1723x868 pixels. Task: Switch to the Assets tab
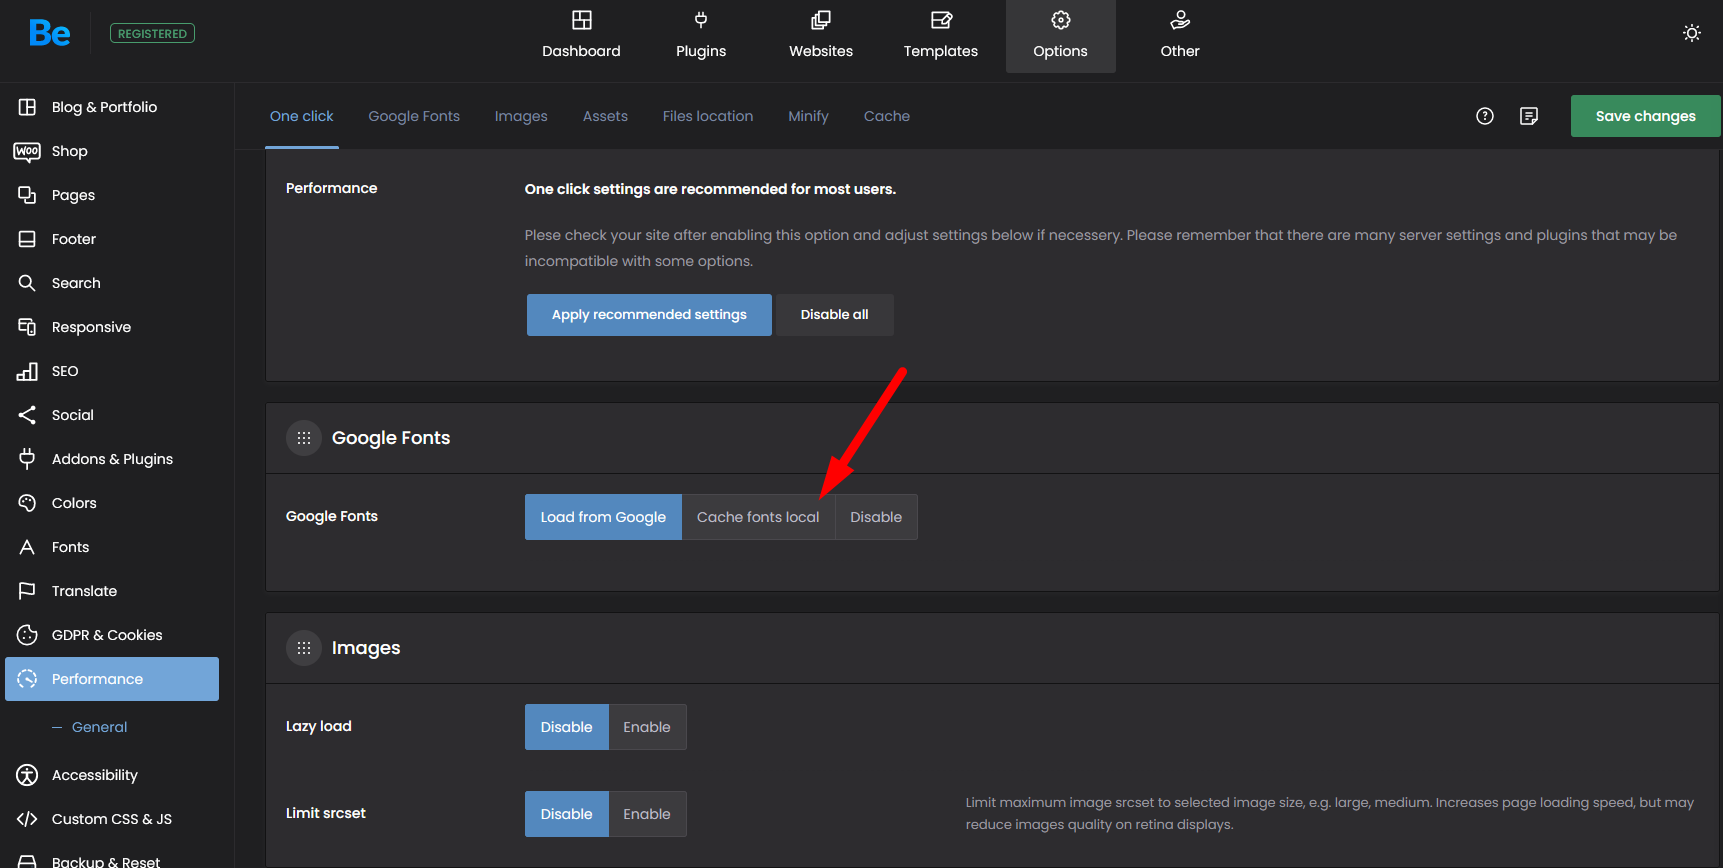(x=605, y=116)
